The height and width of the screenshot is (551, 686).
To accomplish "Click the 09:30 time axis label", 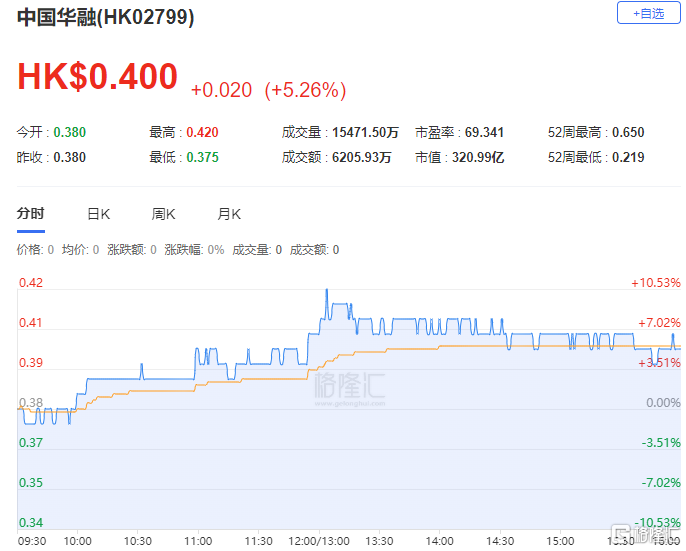I will tap(32, 541).
